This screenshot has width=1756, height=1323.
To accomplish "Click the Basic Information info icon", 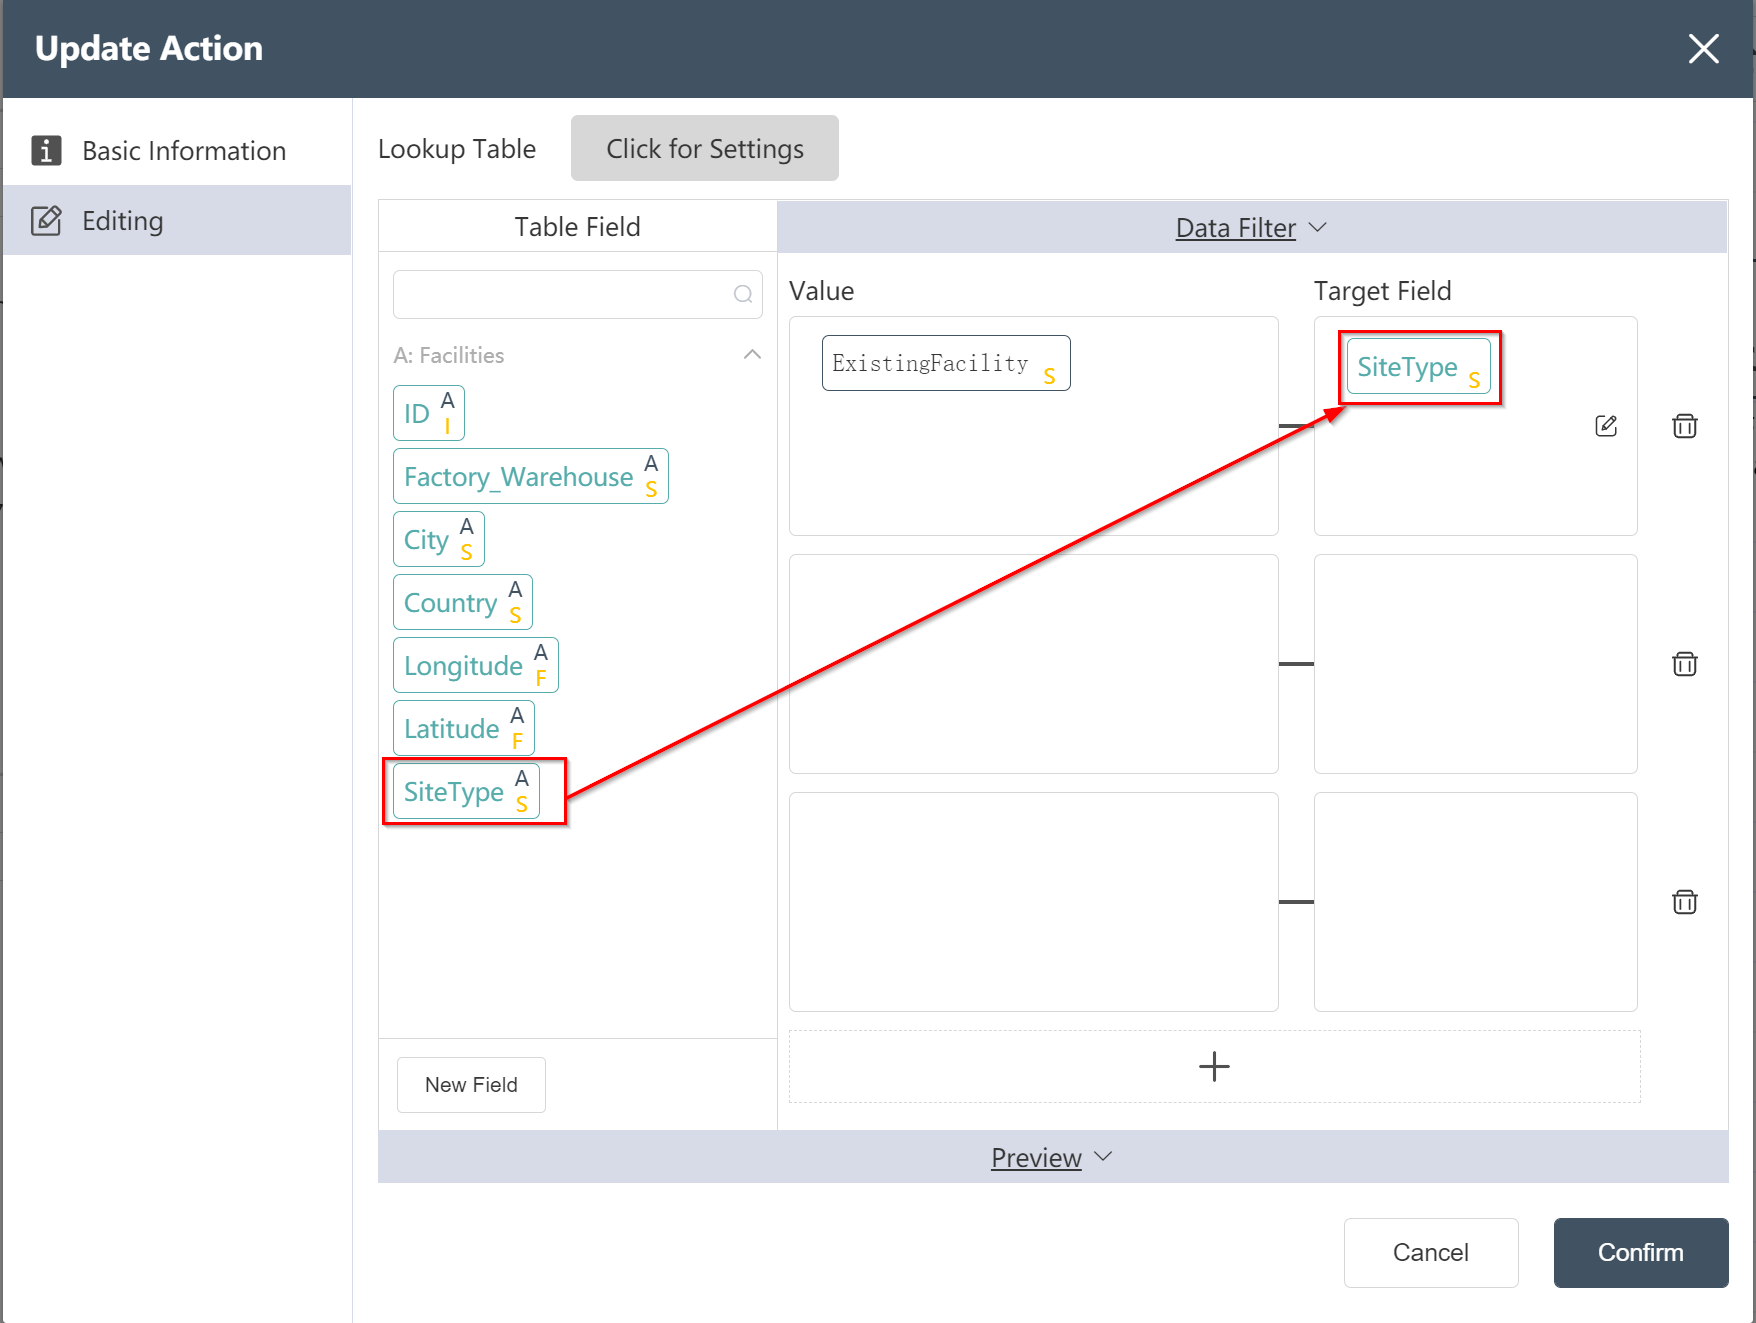I will click(x=46, y=150).
